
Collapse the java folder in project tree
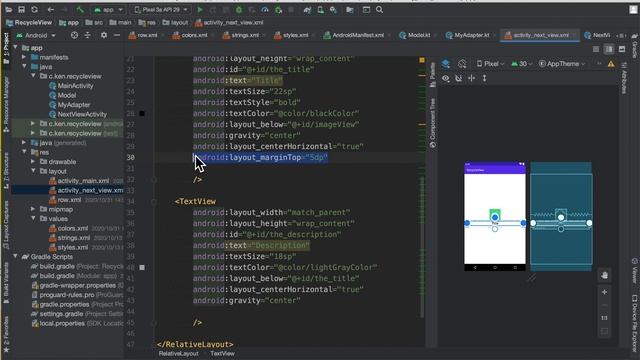(x=24, y=66)
